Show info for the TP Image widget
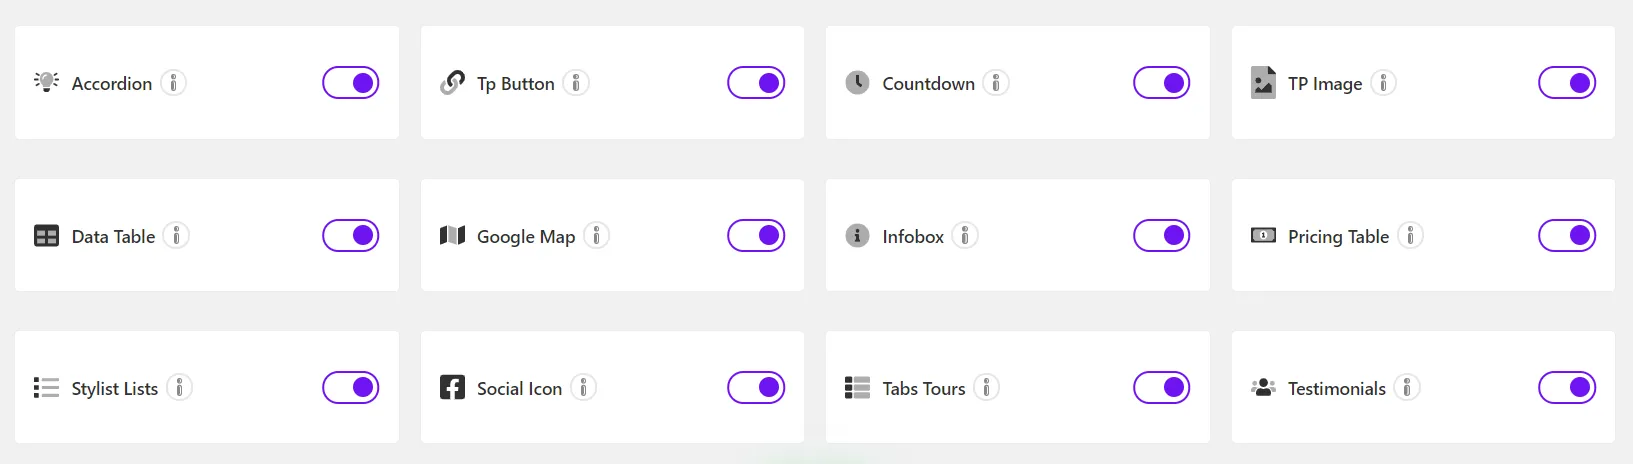Viewport: 1633px width, 464px height. point(1383,83)
